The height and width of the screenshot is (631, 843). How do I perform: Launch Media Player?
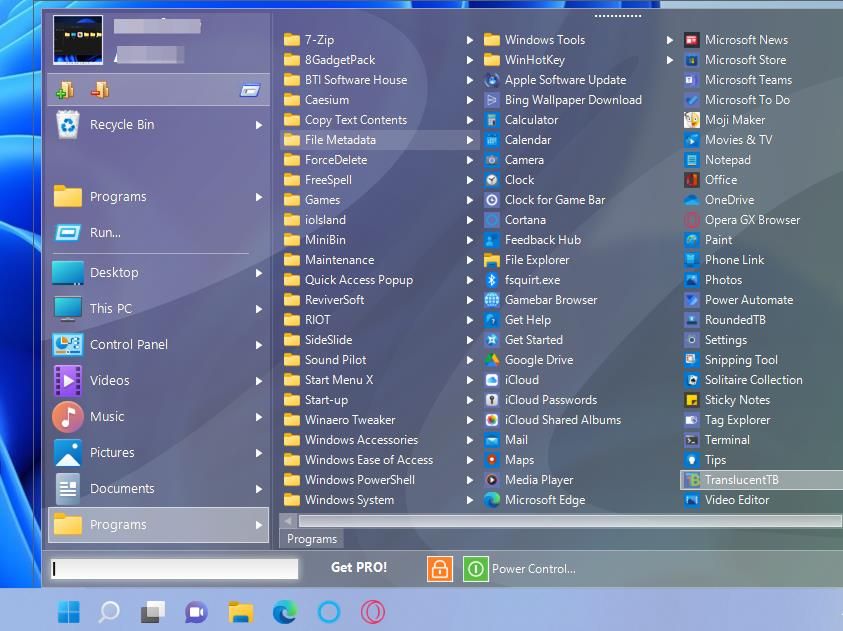(x=529, y=479)
